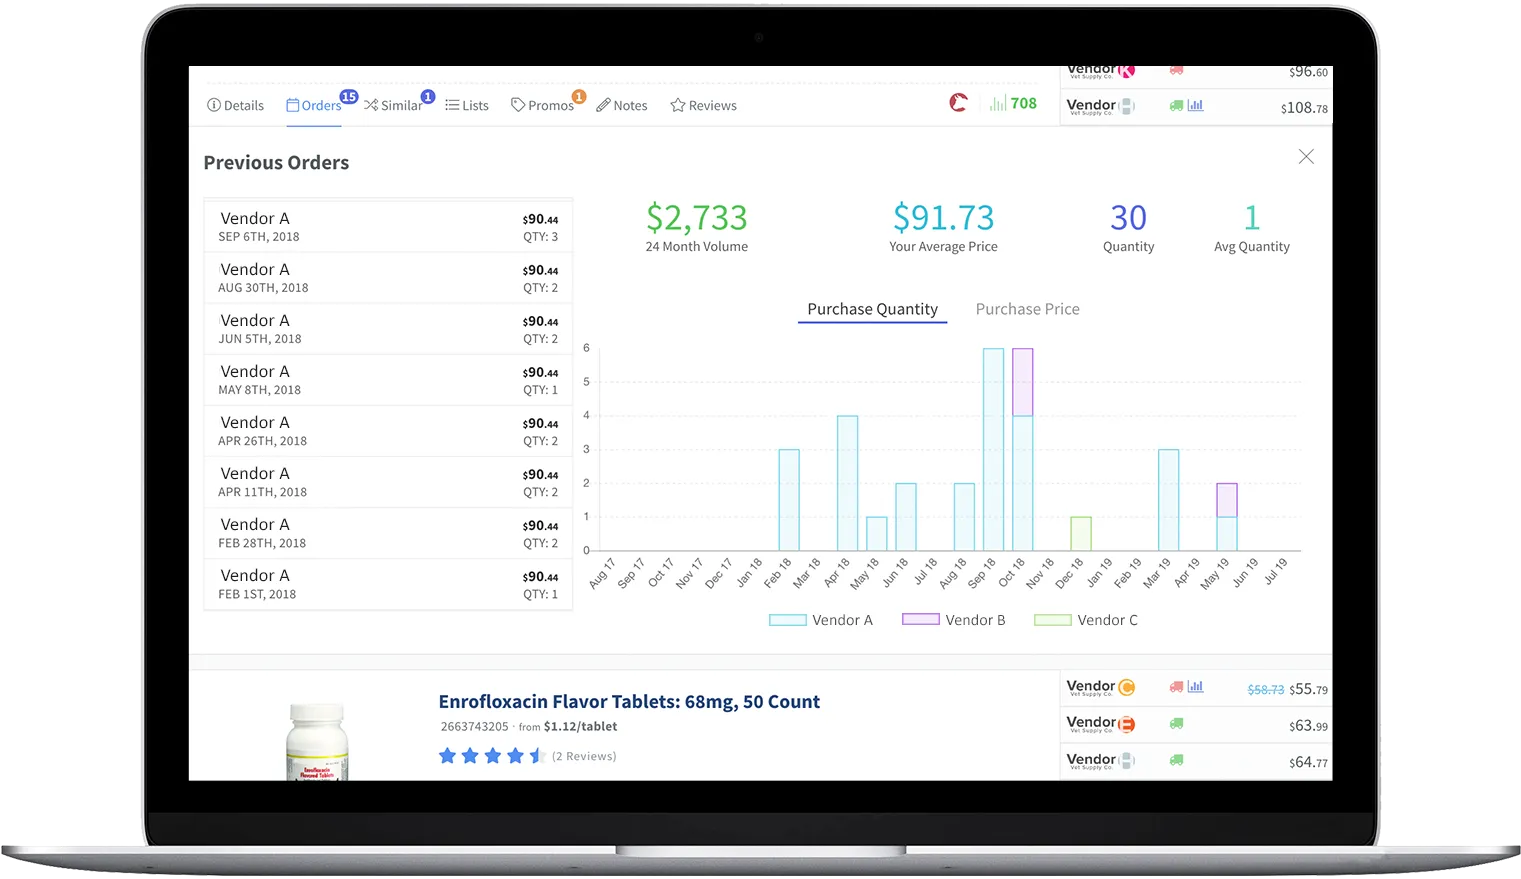Image resolution: width=1521 pixels, height=879 pixels.
Task: Switch to the Purchase Price chart tab
Action: (x=1027, y=309)
